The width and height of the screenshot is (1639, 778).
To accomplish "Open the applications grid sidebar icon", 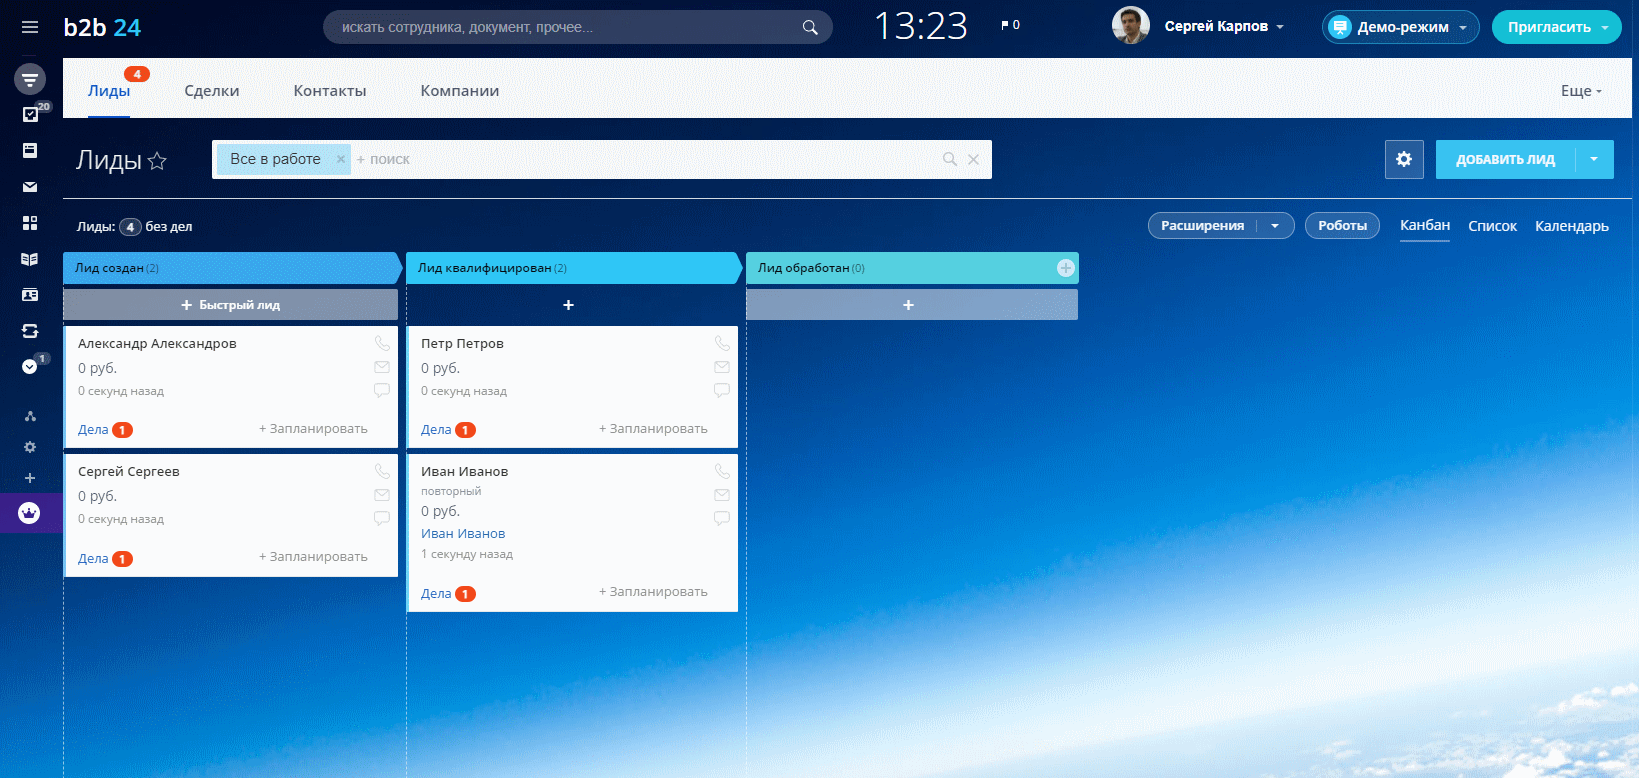I will pos(30,223).
